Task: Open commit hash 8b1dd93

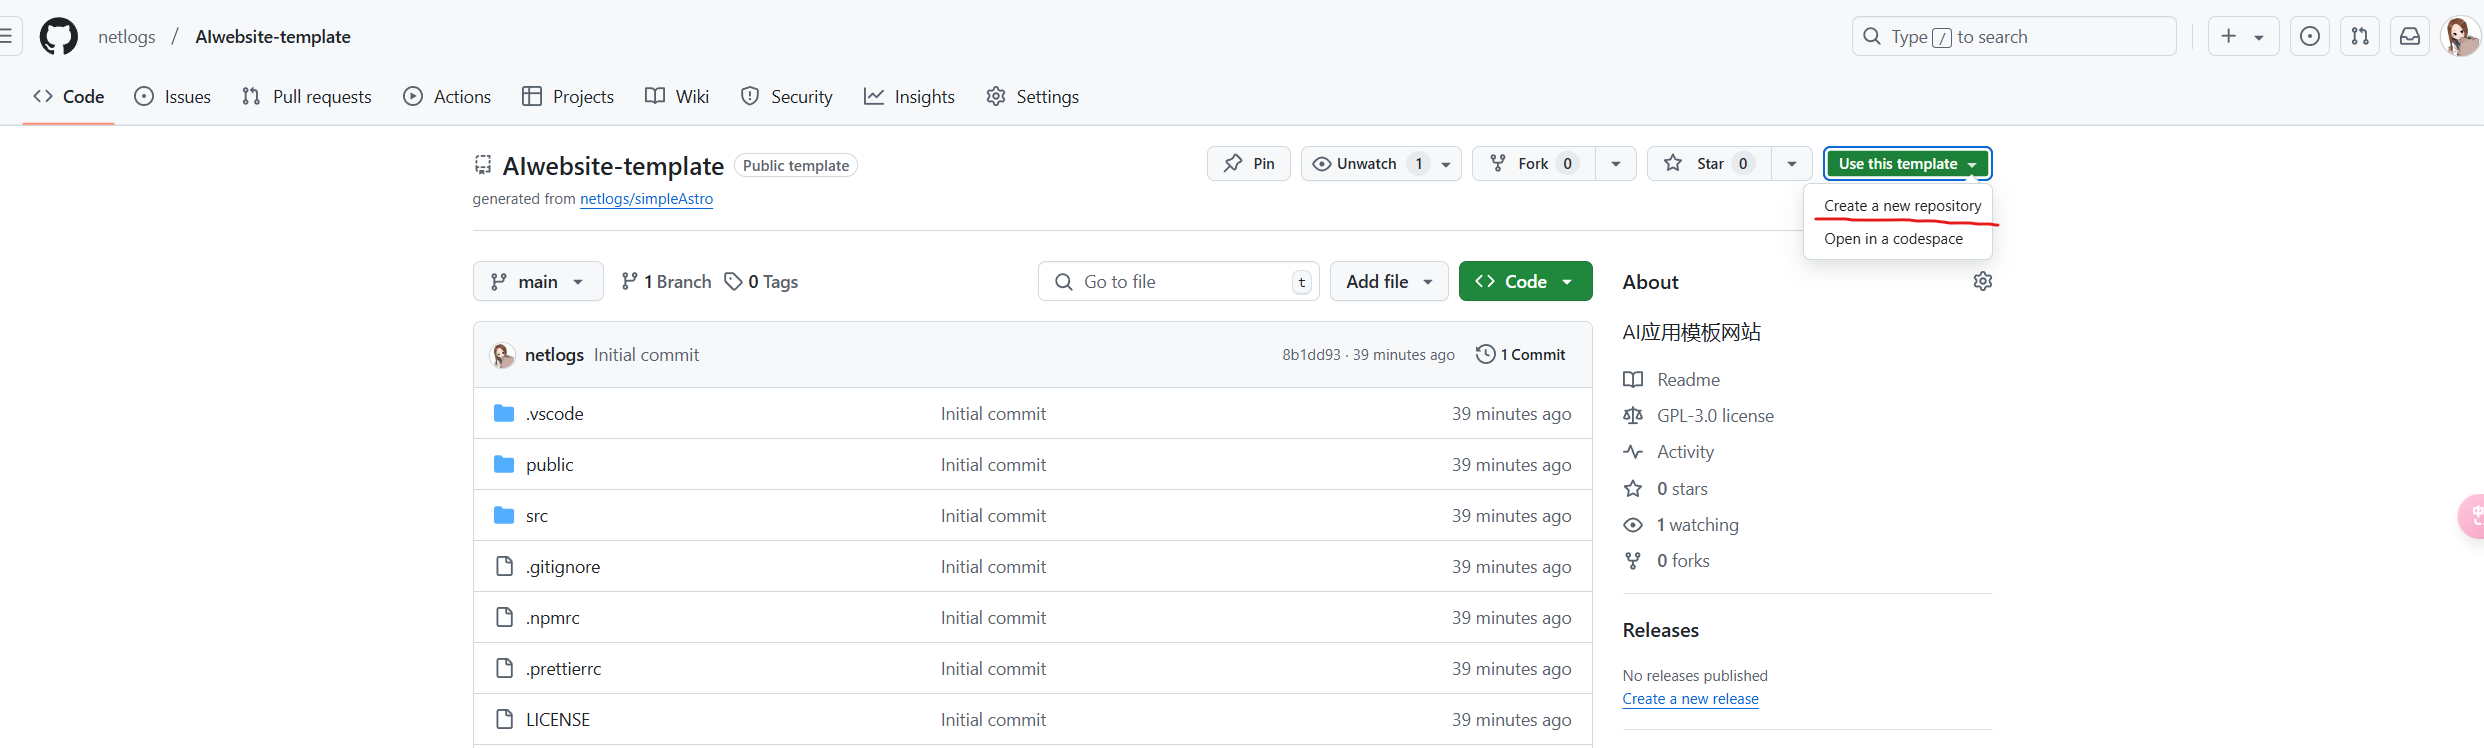Action: 1311,355
